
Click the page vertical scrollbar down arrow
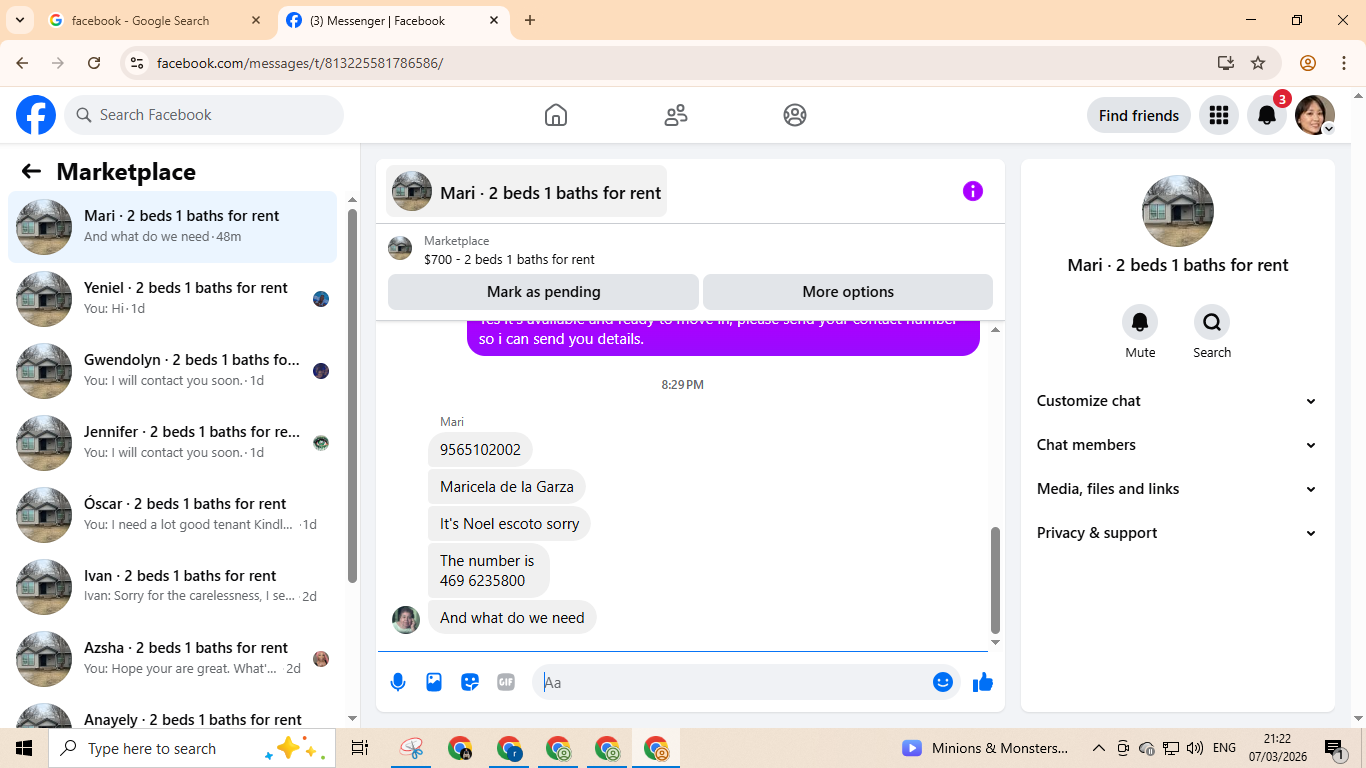(1358, 718)
